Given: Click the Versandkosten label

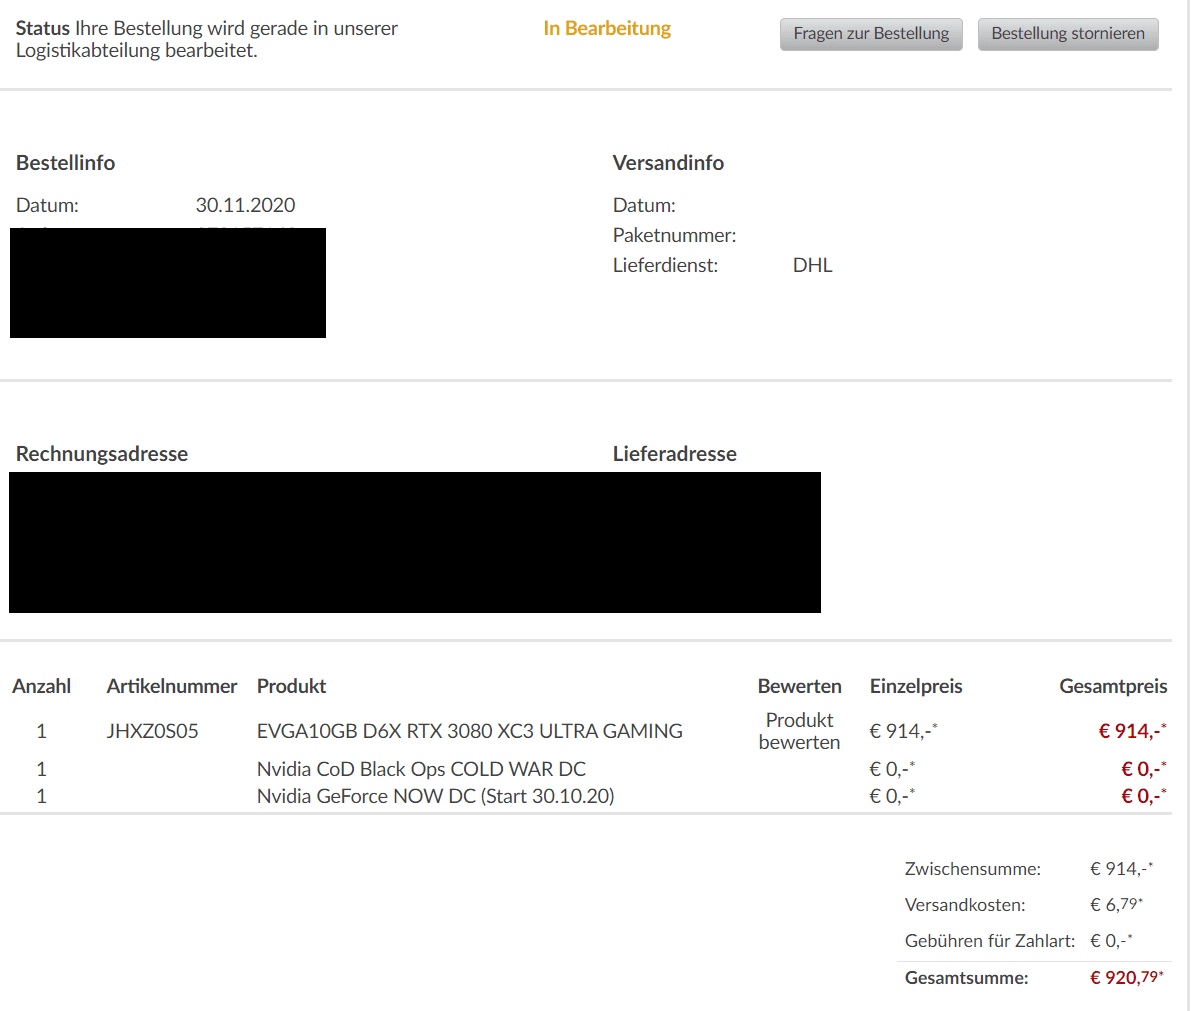Looking at the screenshot, I should (x=965, y=905).
